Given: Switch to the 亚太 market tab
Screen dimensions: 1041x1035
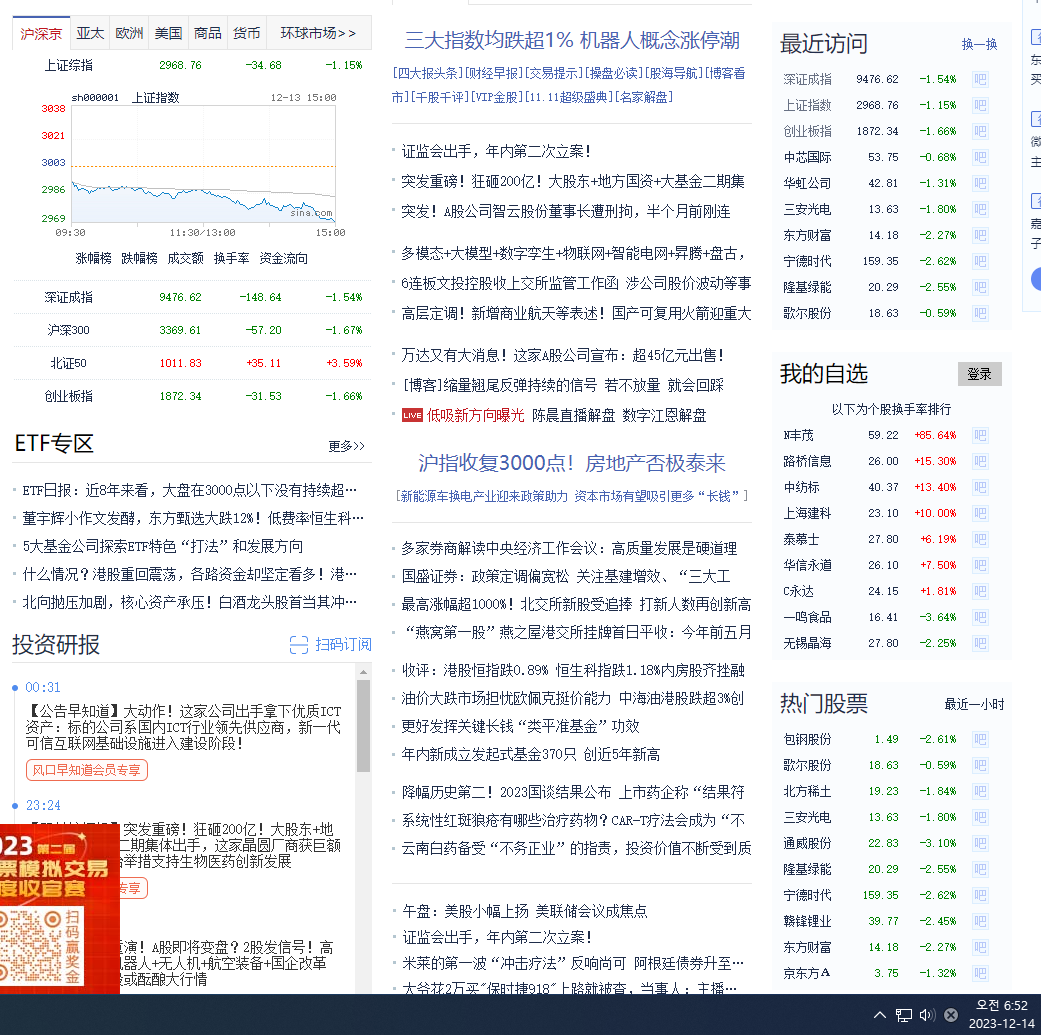Looking at the screenshot, I should [90, 33].
